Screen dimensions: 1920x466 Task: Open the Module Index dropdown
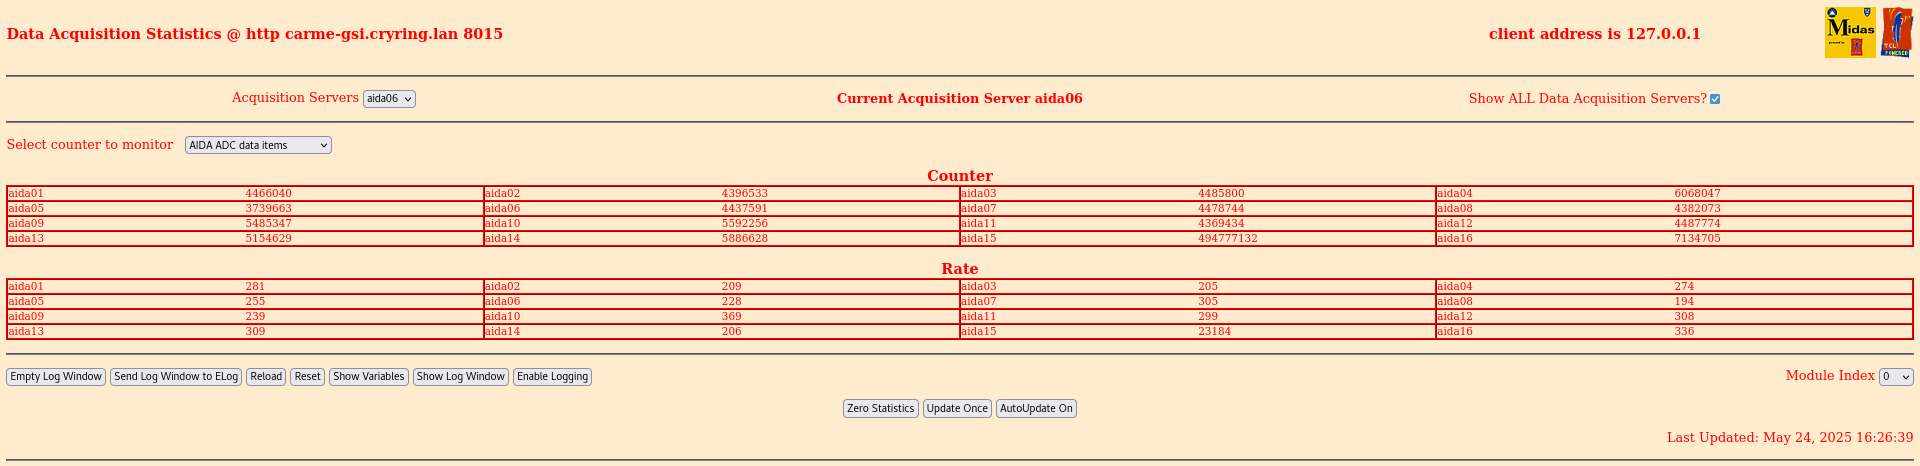tap(1896, 377)
